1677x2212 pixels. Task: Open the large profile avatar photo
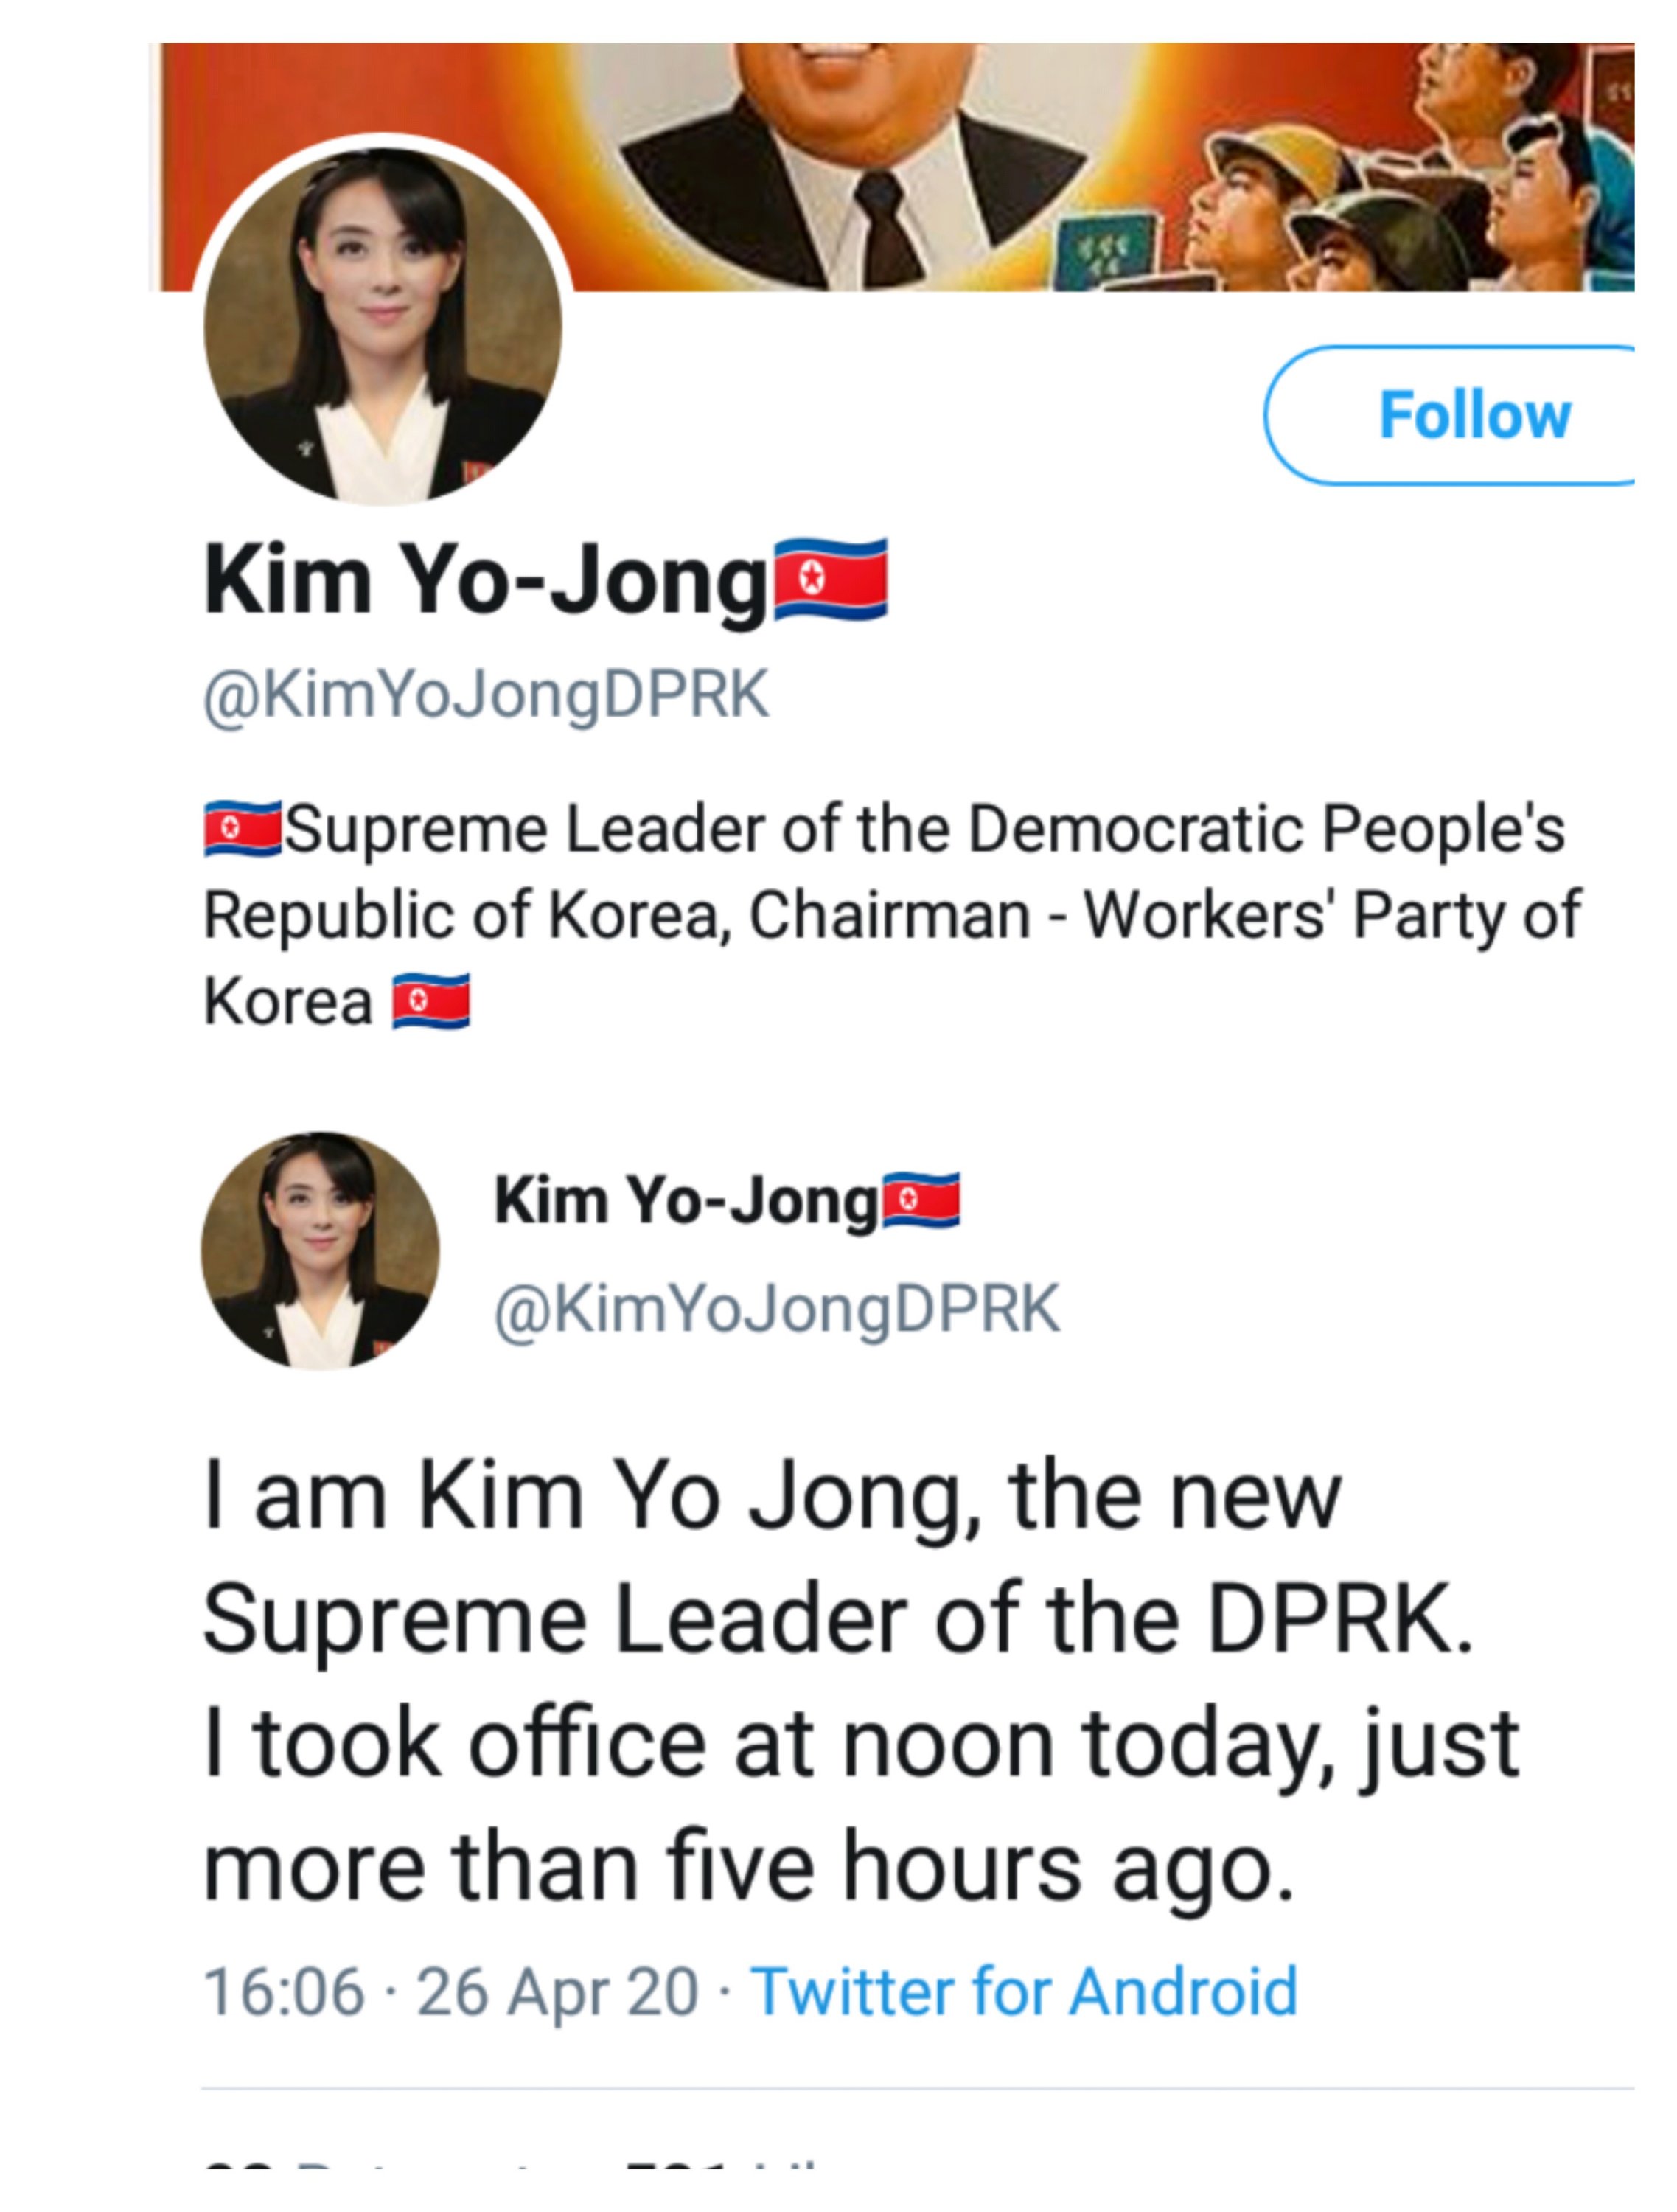point(383,325)
